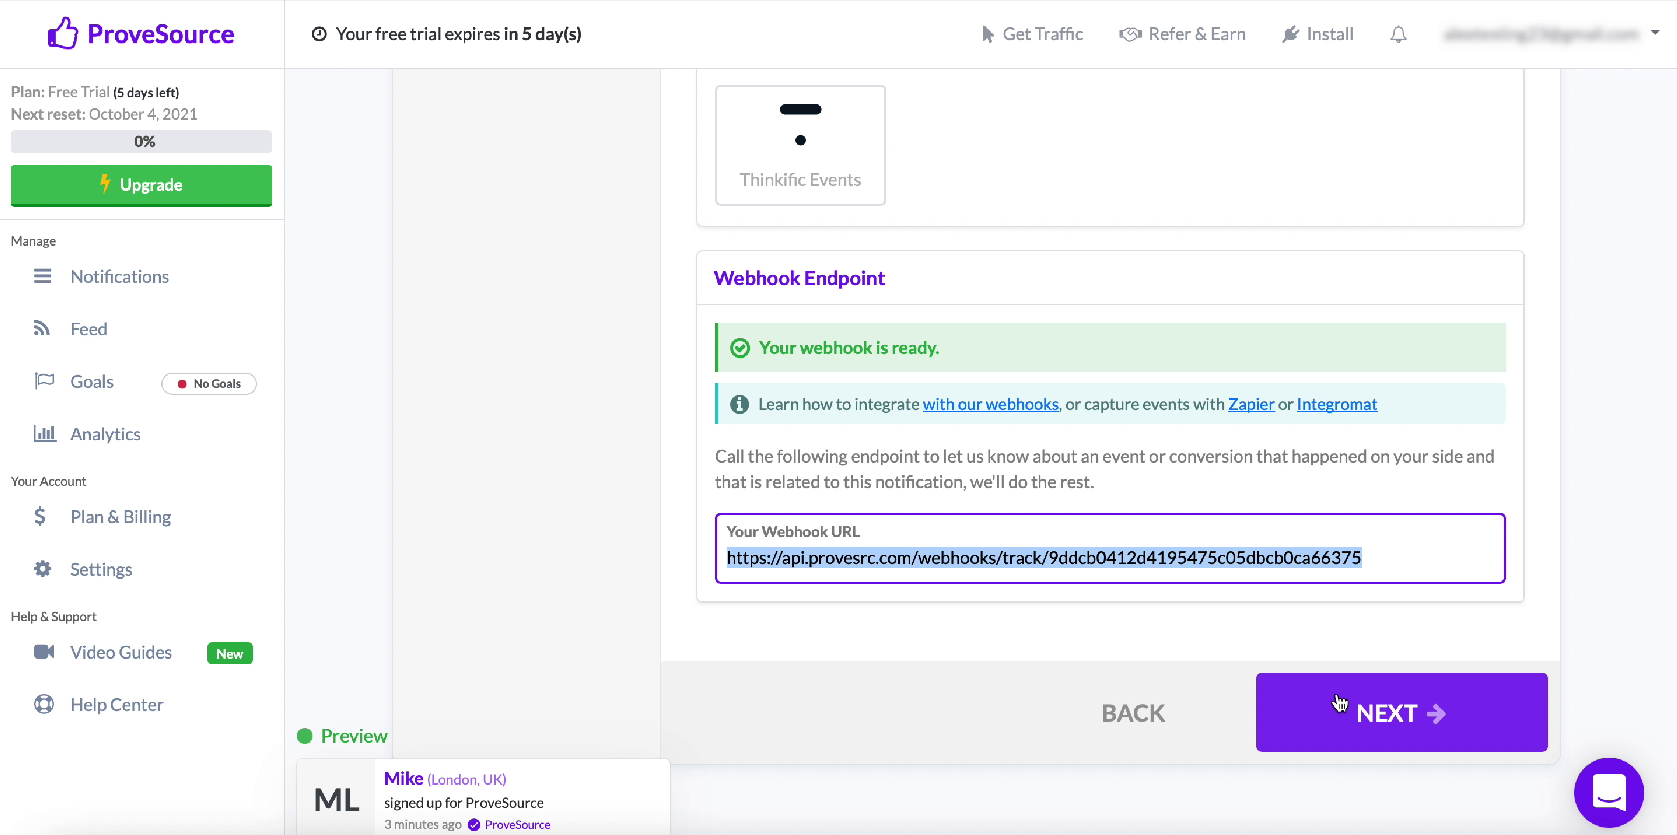Click 'signed up for ProveSource' text
The image size is (1677, 835).
click(464, 803)
